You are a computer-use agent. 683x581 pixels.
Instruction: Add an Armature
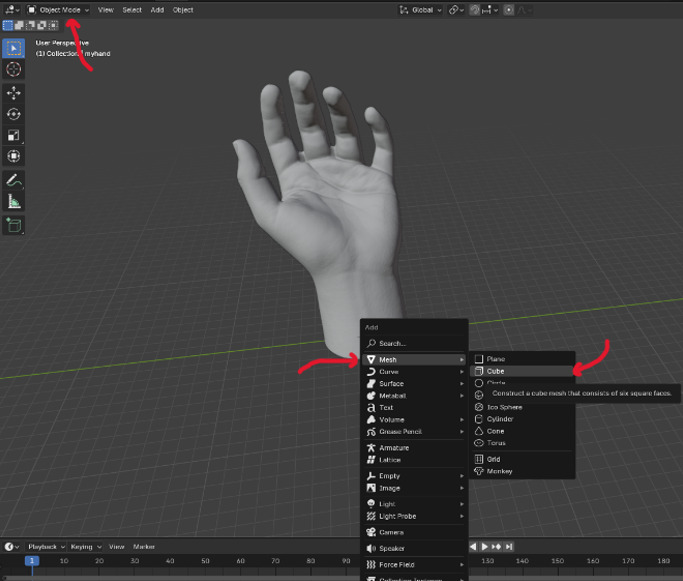point(414,448)
